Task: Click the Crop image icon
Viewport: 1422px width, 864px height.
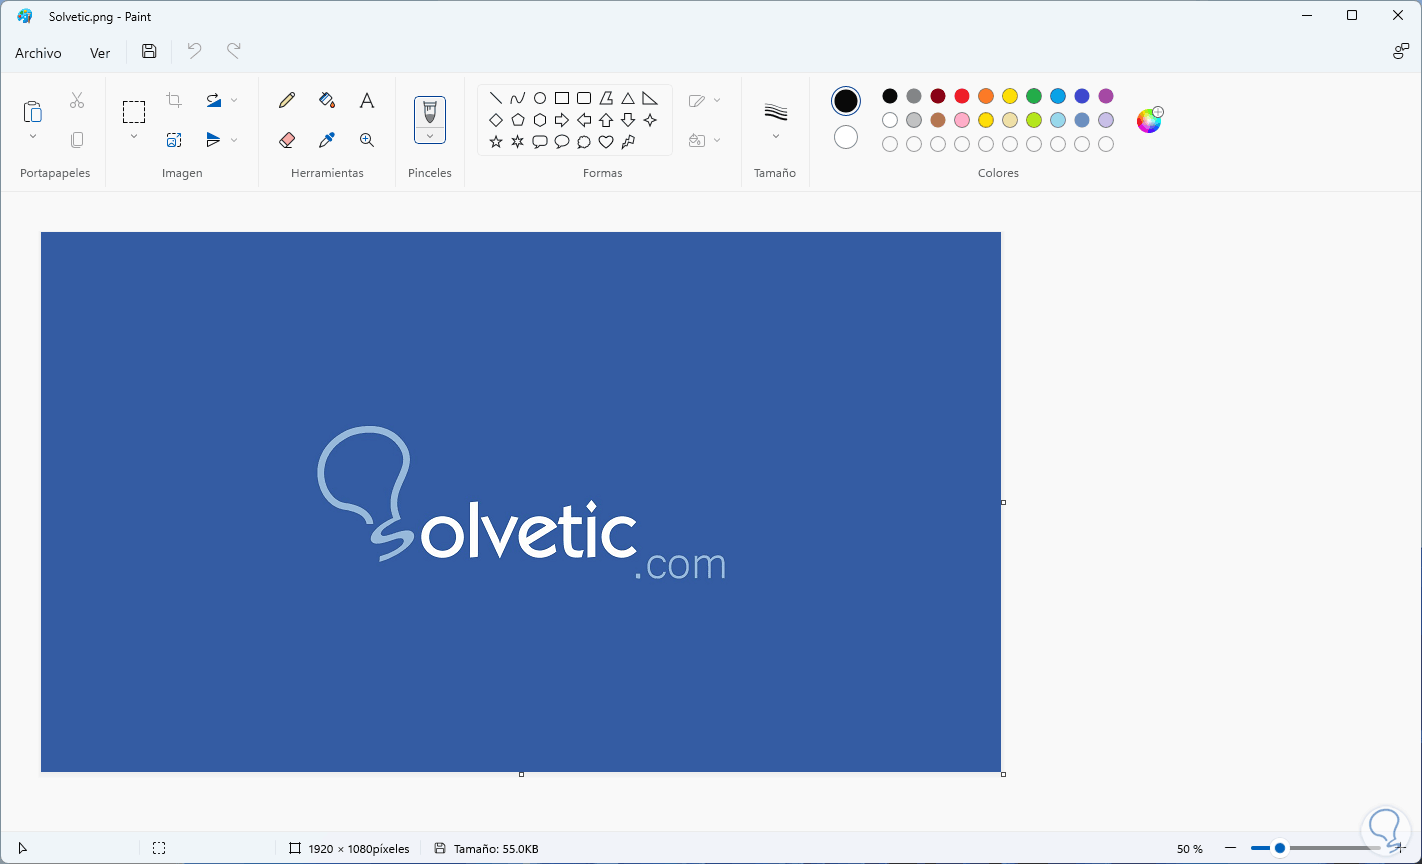Action: (x=174, y=100)
